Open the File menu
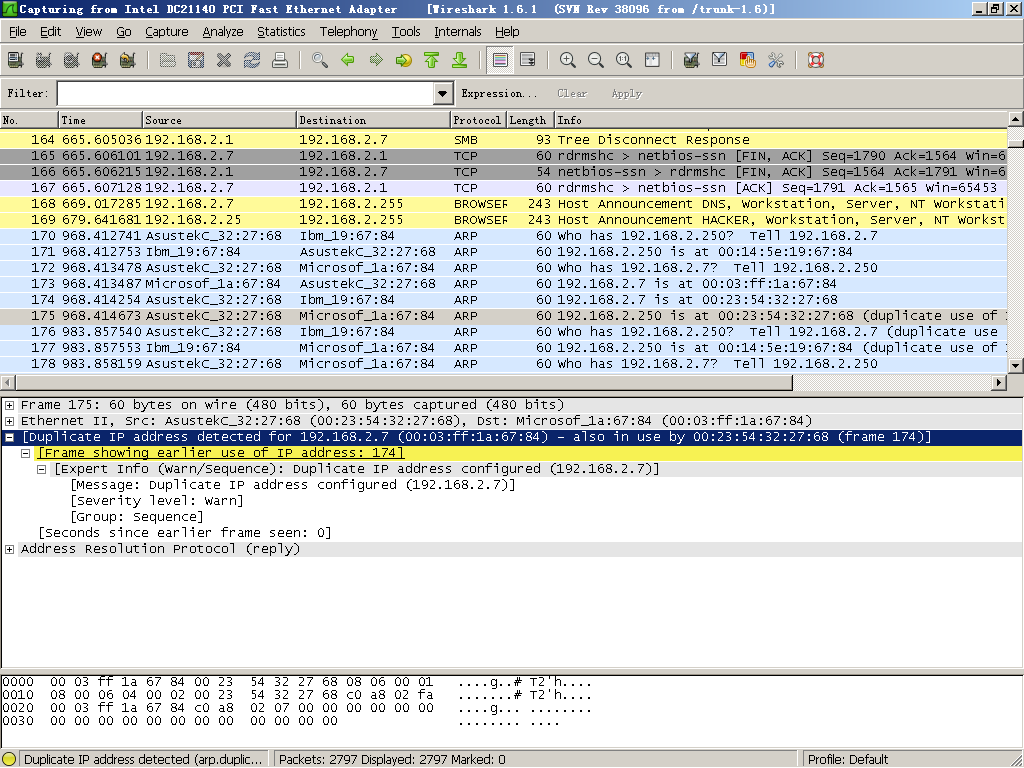The image size is (1024, 768). pos(18,31)
